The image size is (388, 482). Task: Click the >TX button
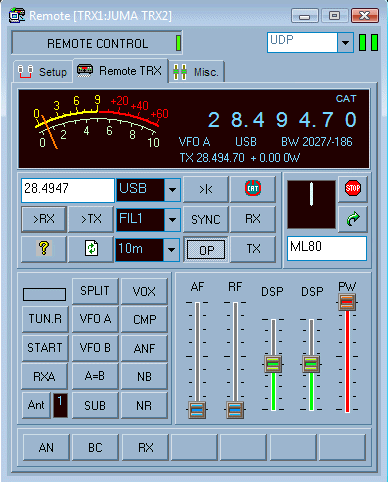pyautogui.click(x=91, y=219)
